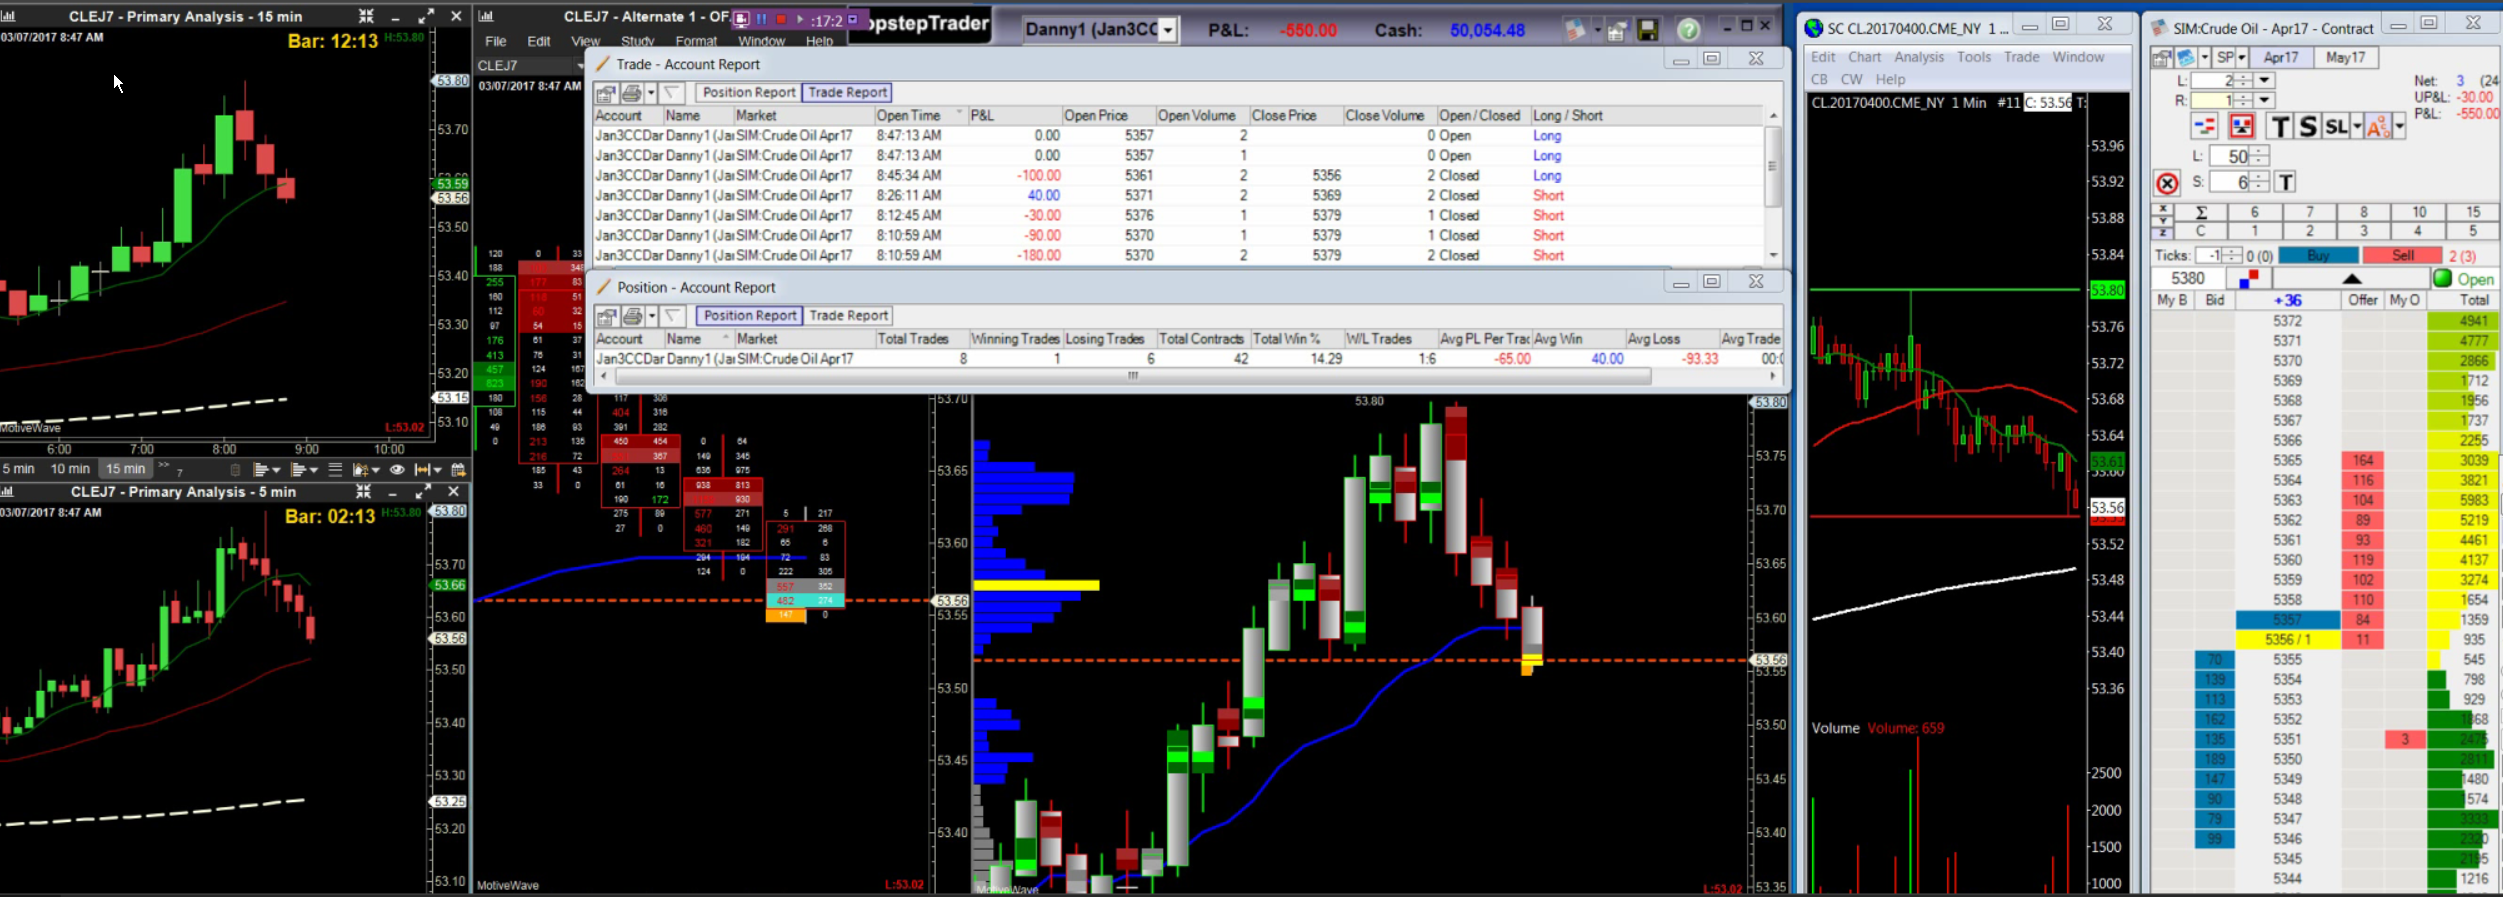Viewport: 2503px width, 897px height.
Task: Open the Trade menu in SC chart window
Action: coord(2021,57)
